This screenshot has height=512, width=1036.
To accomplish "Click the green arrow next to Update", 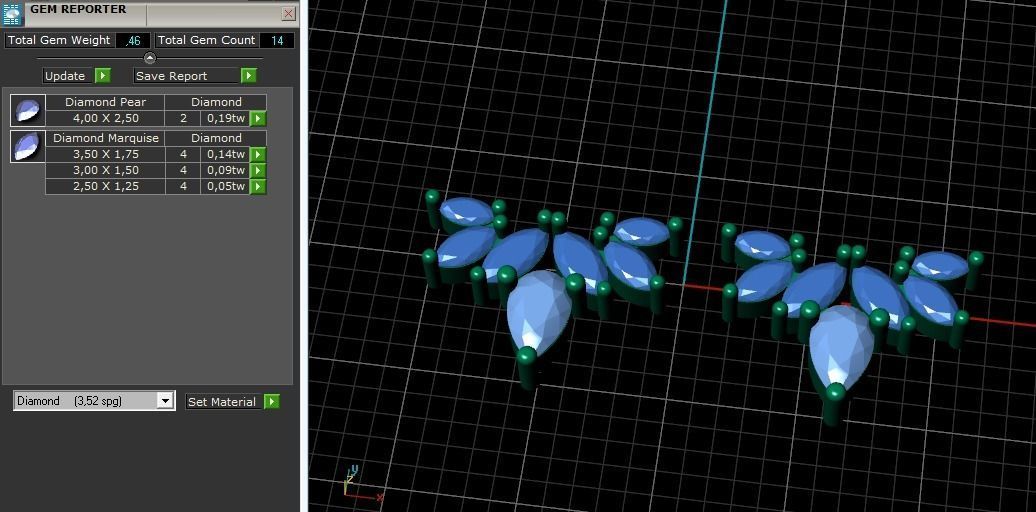I will point(102,75).
